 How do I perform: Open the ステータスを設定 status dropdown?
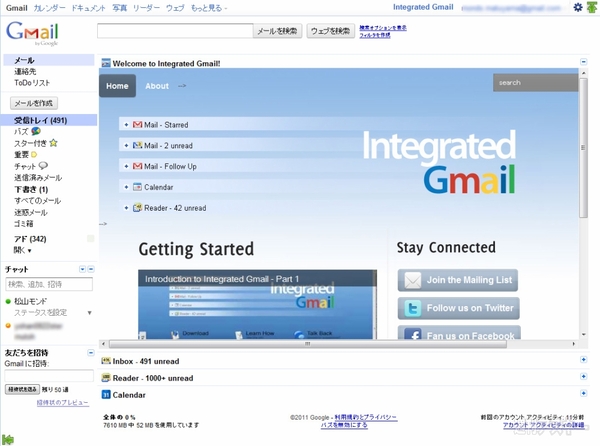[x=90, y=313]
